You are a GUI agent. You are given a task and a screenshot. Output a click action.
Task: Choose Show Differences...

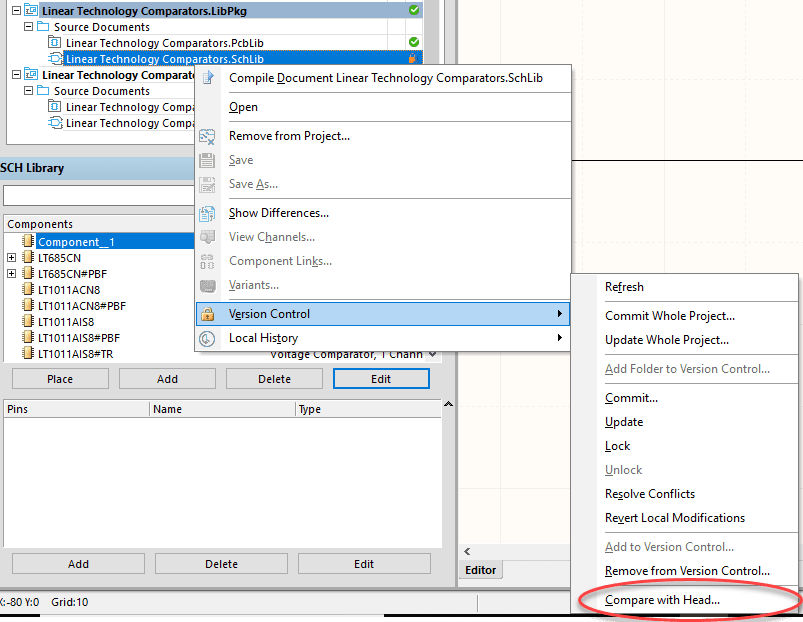pos(279,212)
